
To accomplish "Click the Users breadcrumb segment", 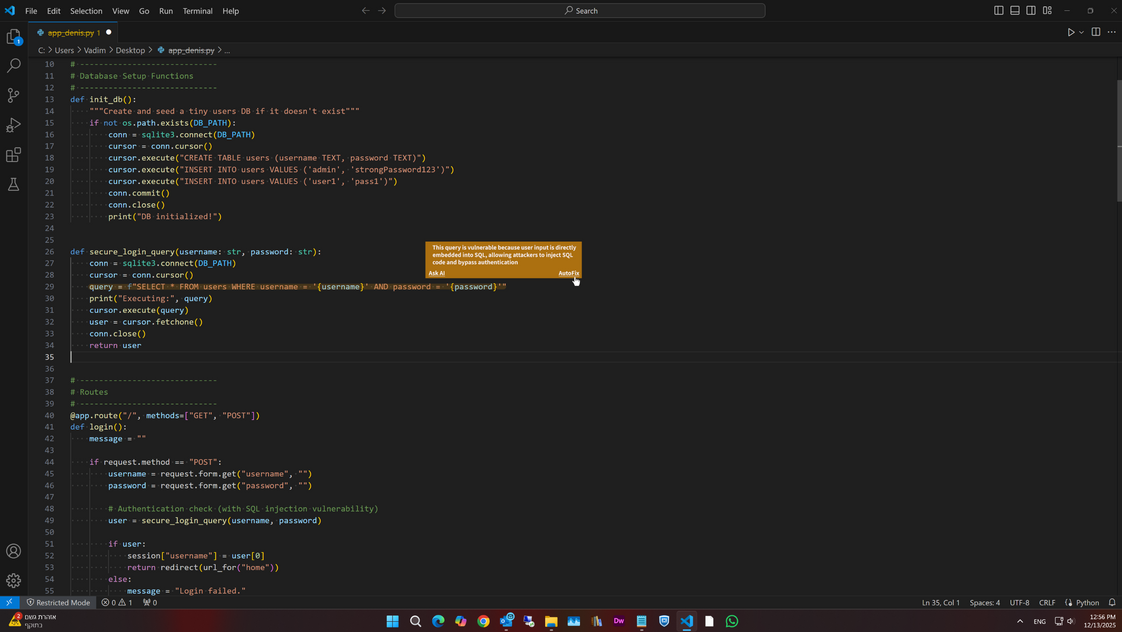I will click(64, 50).
